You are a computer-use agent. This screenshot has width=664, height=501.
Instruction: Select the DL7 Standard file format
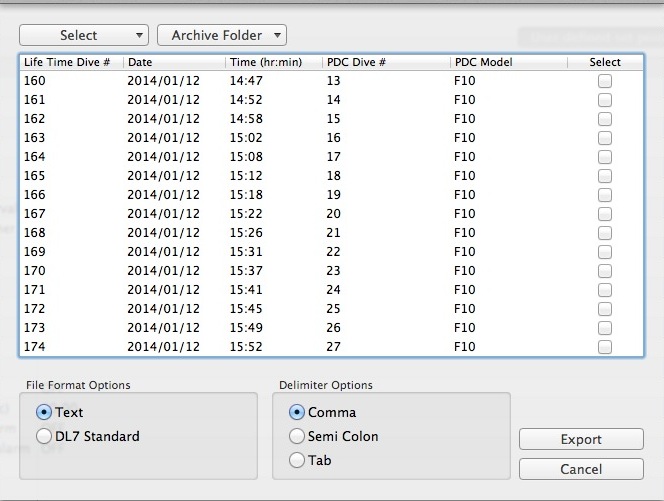pos(44,436)
